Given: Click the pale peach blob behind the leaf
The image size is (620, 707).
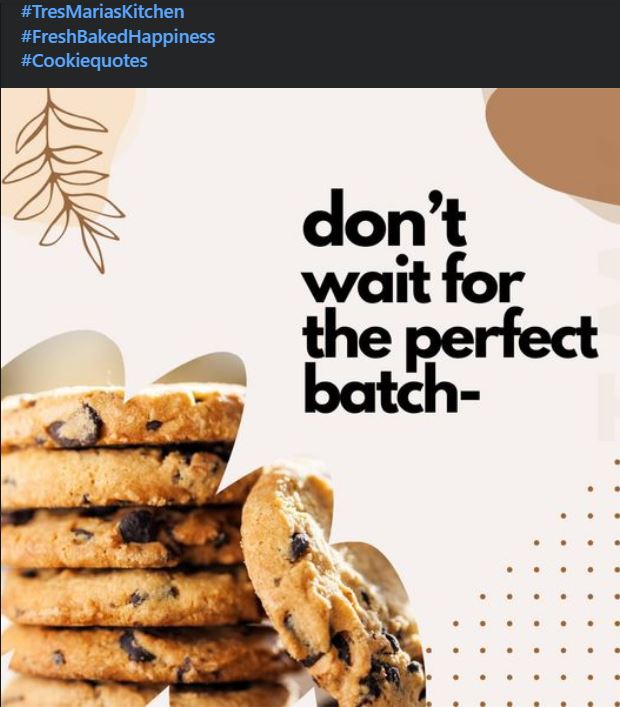Looking at the screenshot, I should 68,149.
